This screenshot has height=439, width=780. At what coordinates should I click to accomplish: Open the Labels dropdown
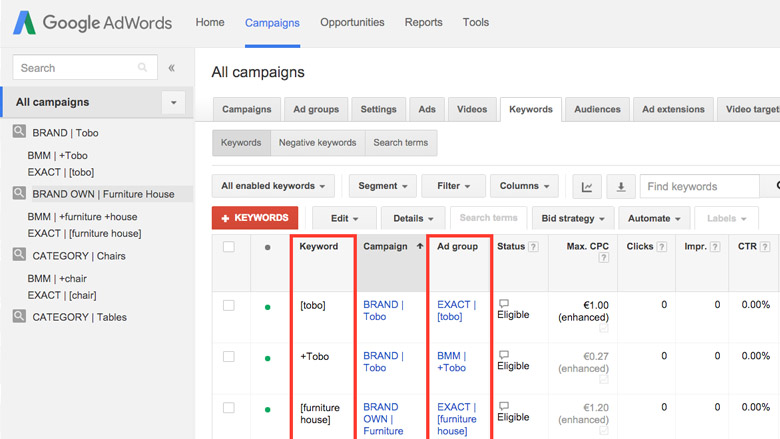coord(726,218)
